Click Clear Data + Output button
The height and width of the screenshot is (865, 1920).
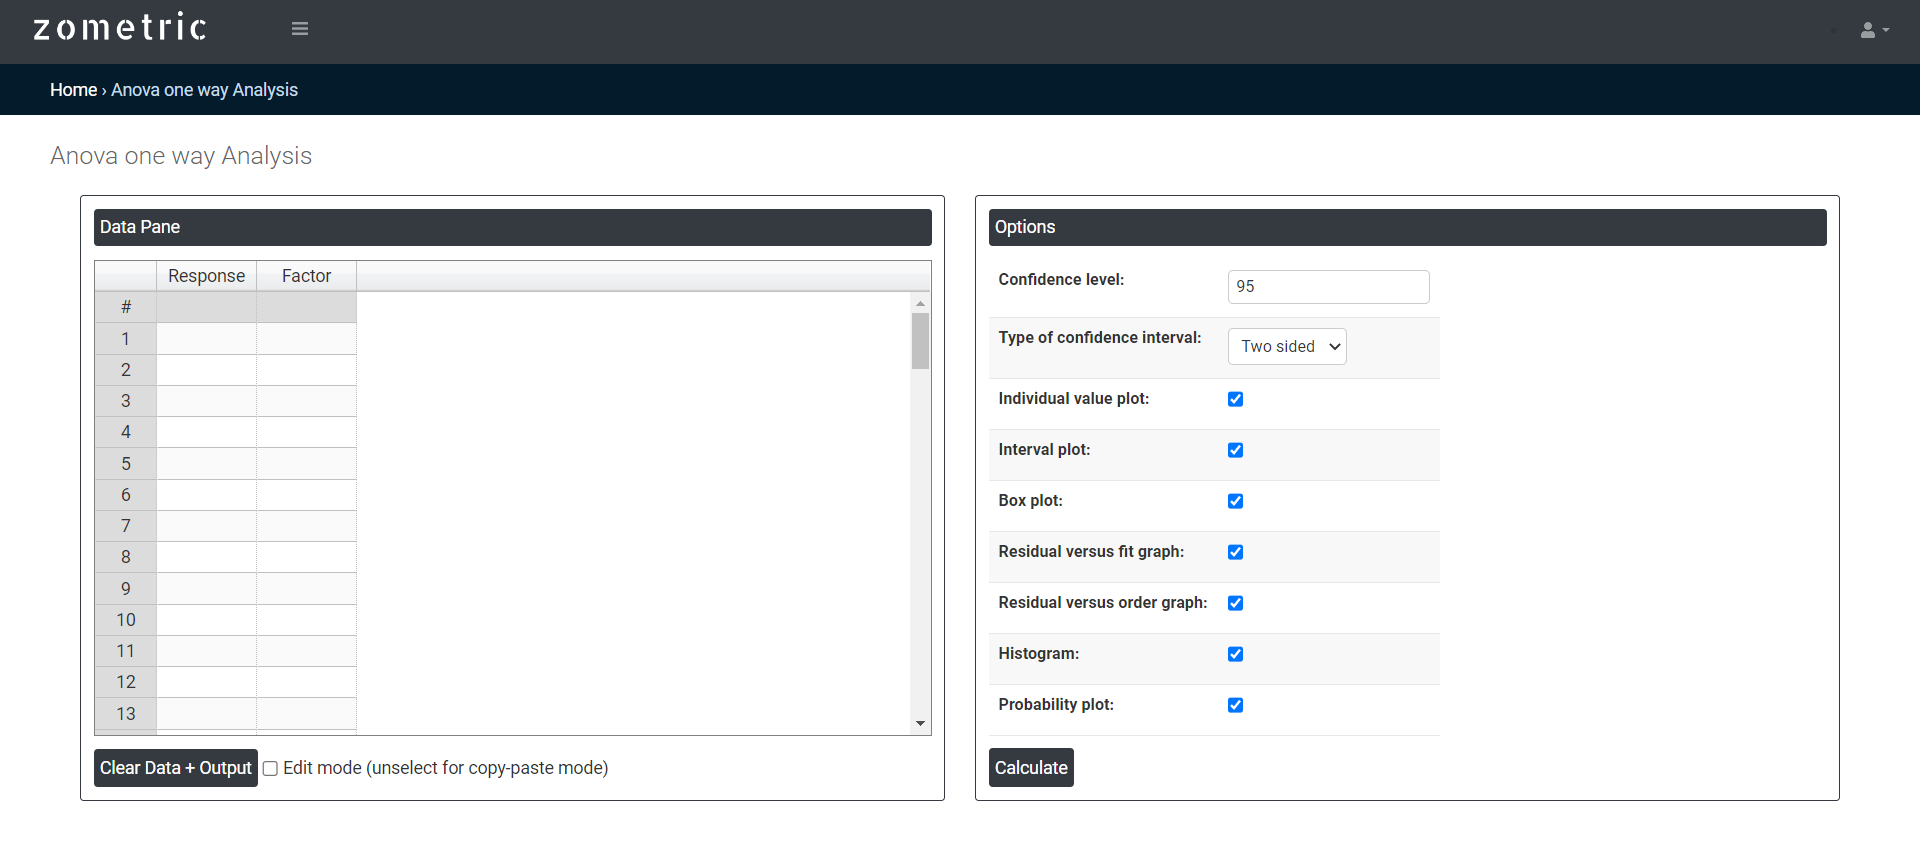point(175,768)
